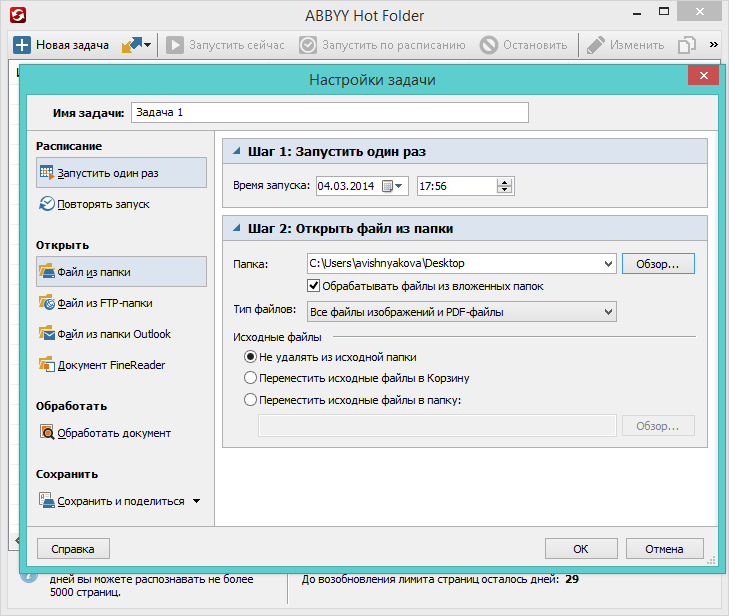Screen dimensions: 729x616
Task: Click the New task plus icon
Action: [21, 45]
